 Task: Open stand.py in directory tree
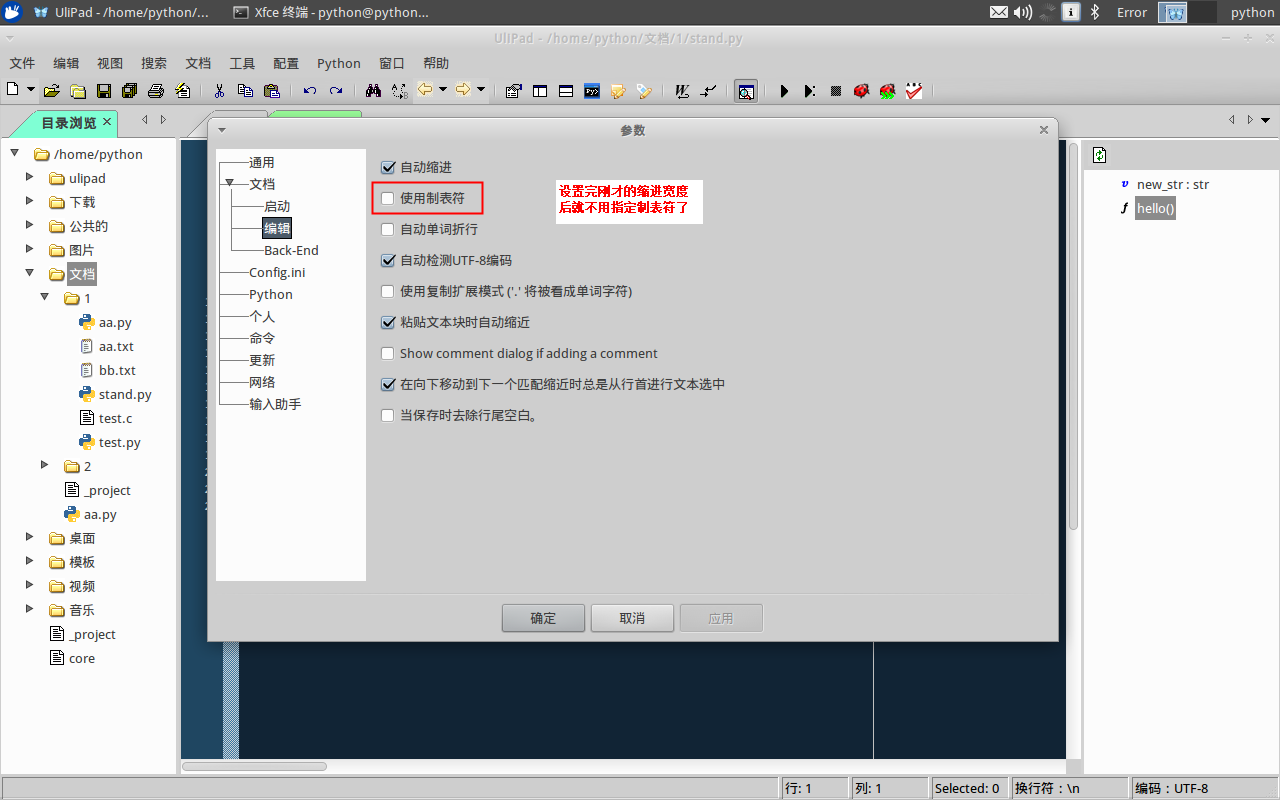pyautogui.click(x=125, y=394)
